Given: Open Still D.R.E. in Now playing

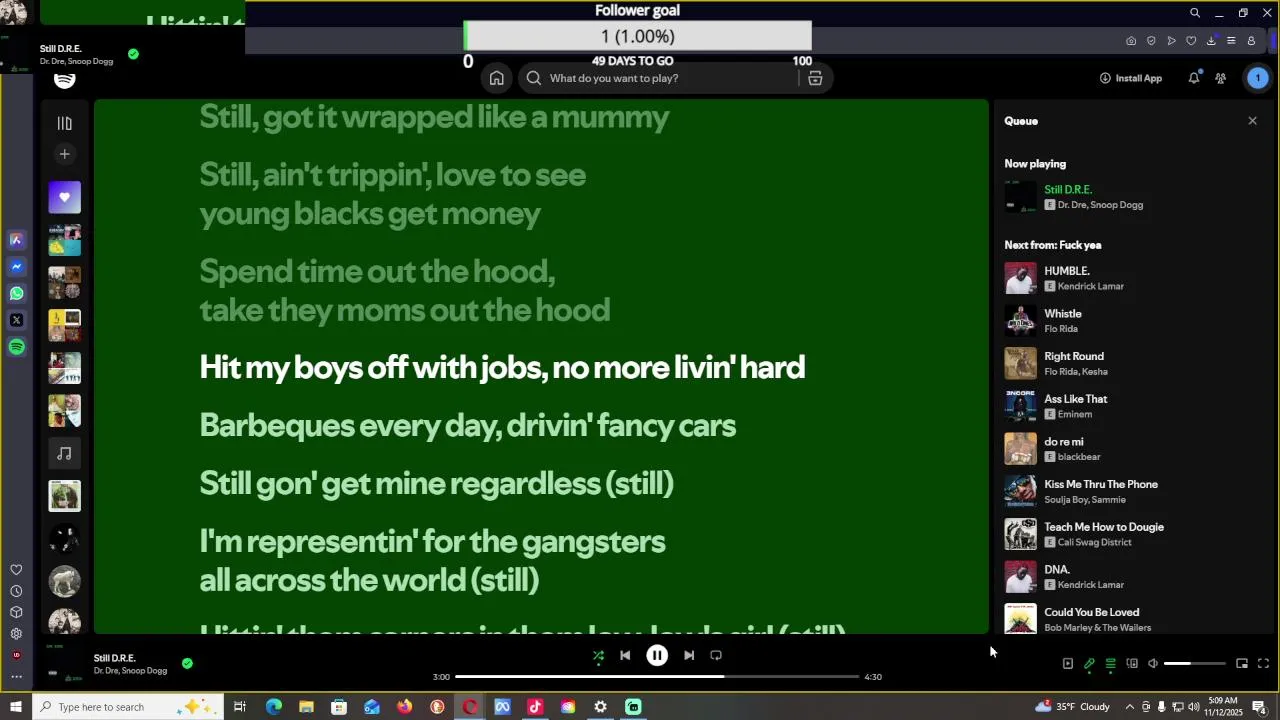Looking at the screenshot, I should [x=1068, y=190].
